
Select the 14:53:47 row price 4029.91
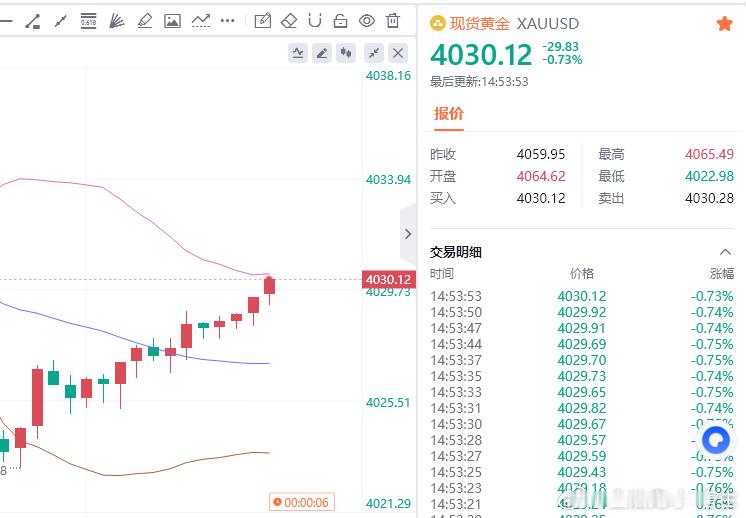(x=582, y=328)
